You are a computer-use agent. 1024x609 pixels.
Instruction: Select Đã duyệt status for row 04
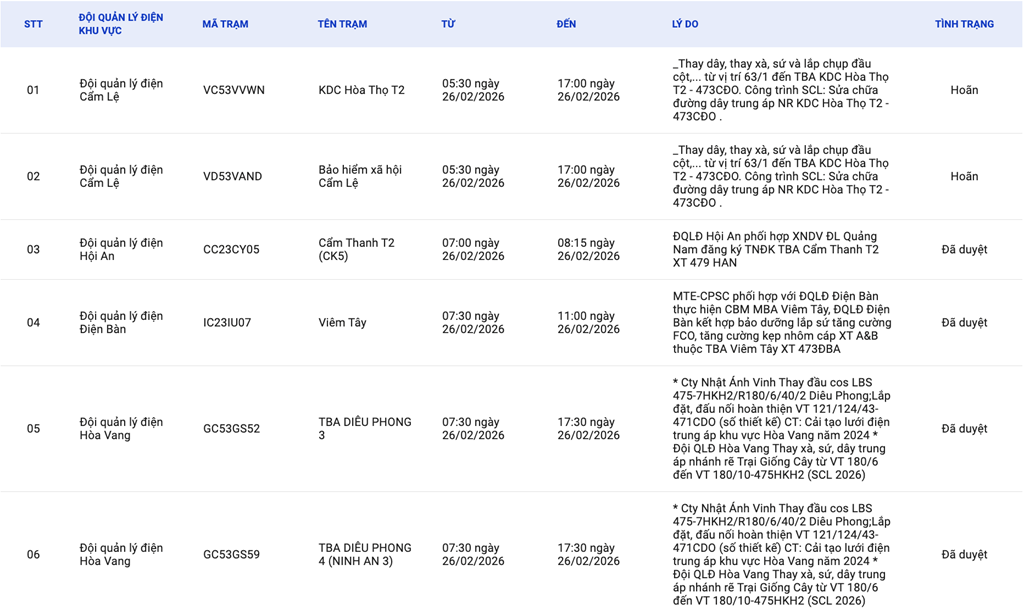point(964,323)
